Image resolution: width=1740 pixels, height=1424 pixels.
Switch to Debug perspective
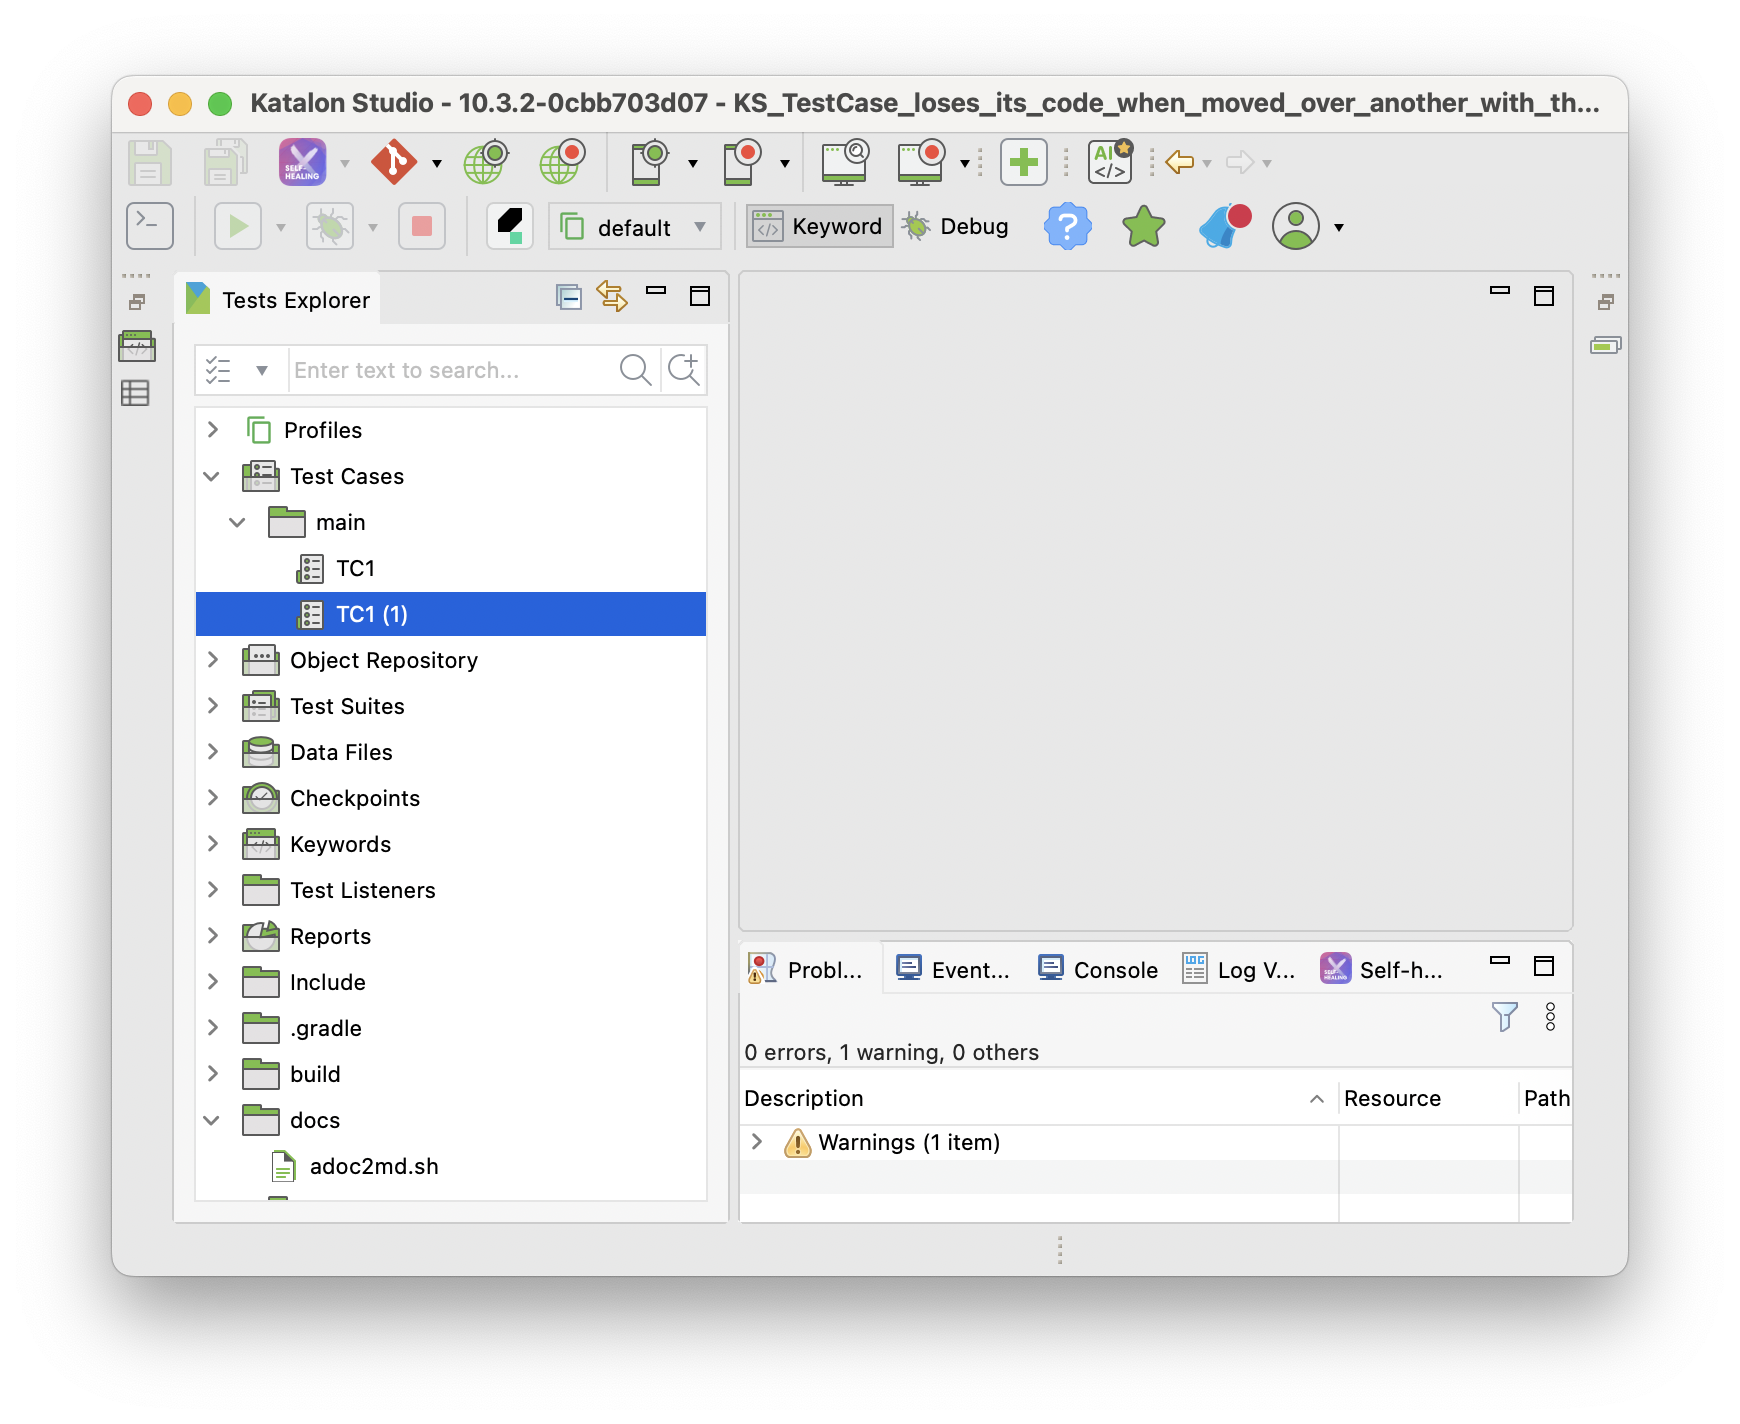956,227
